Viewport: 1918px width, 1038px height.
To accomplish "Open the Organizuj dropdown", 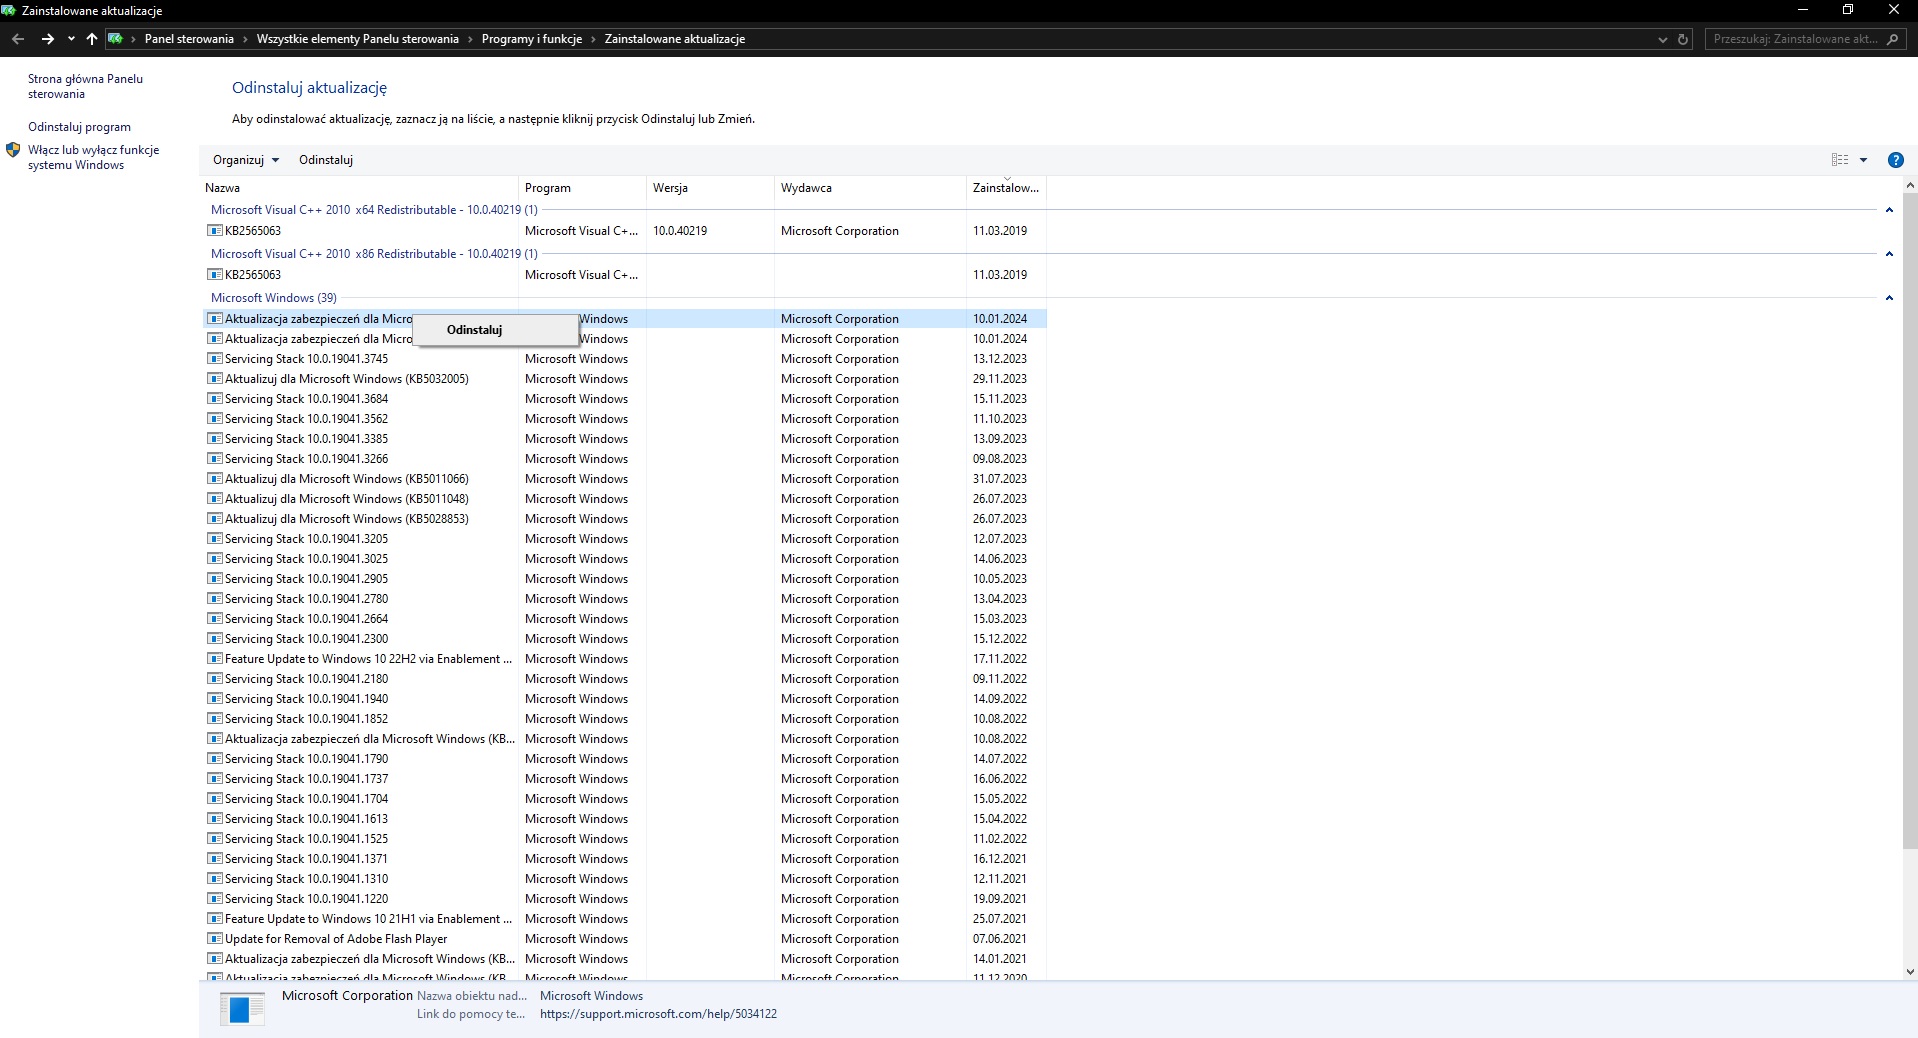I will point(245,159).
